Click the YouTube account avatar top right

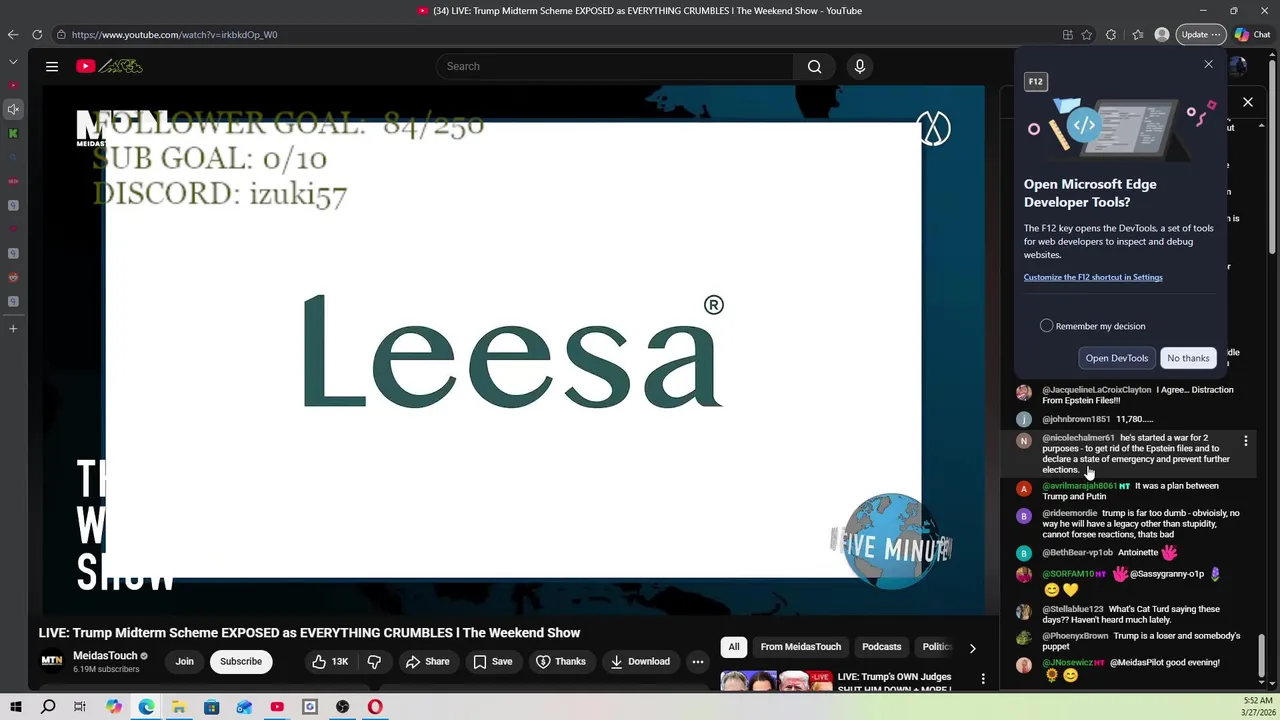coord(1238,66)
